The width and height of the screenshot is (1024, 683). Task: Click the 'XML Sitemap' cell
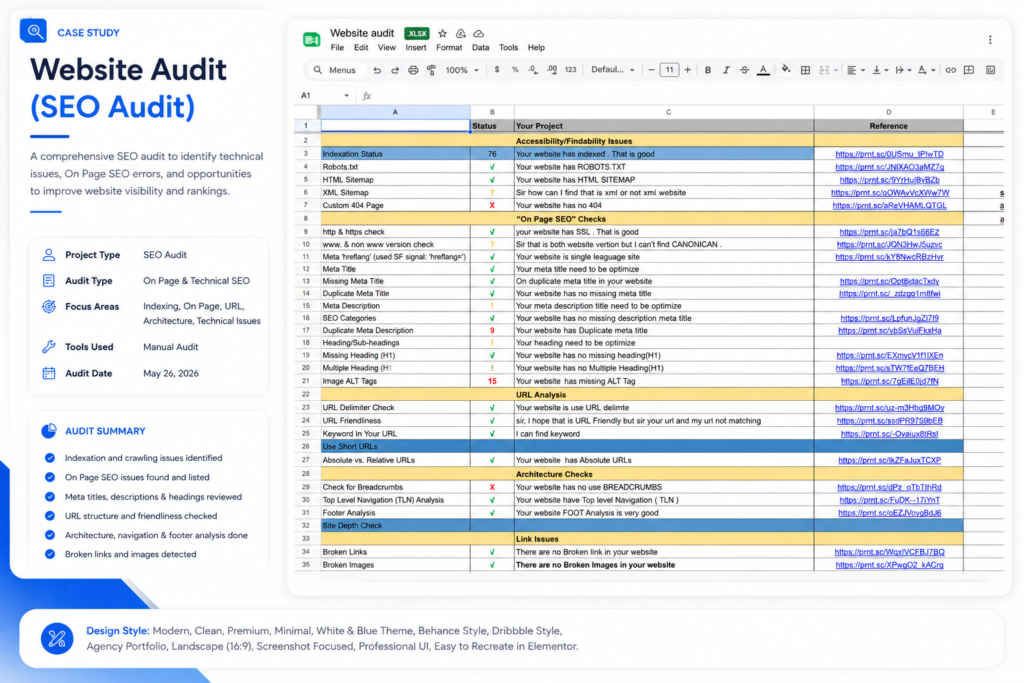(x=395, y=193)
